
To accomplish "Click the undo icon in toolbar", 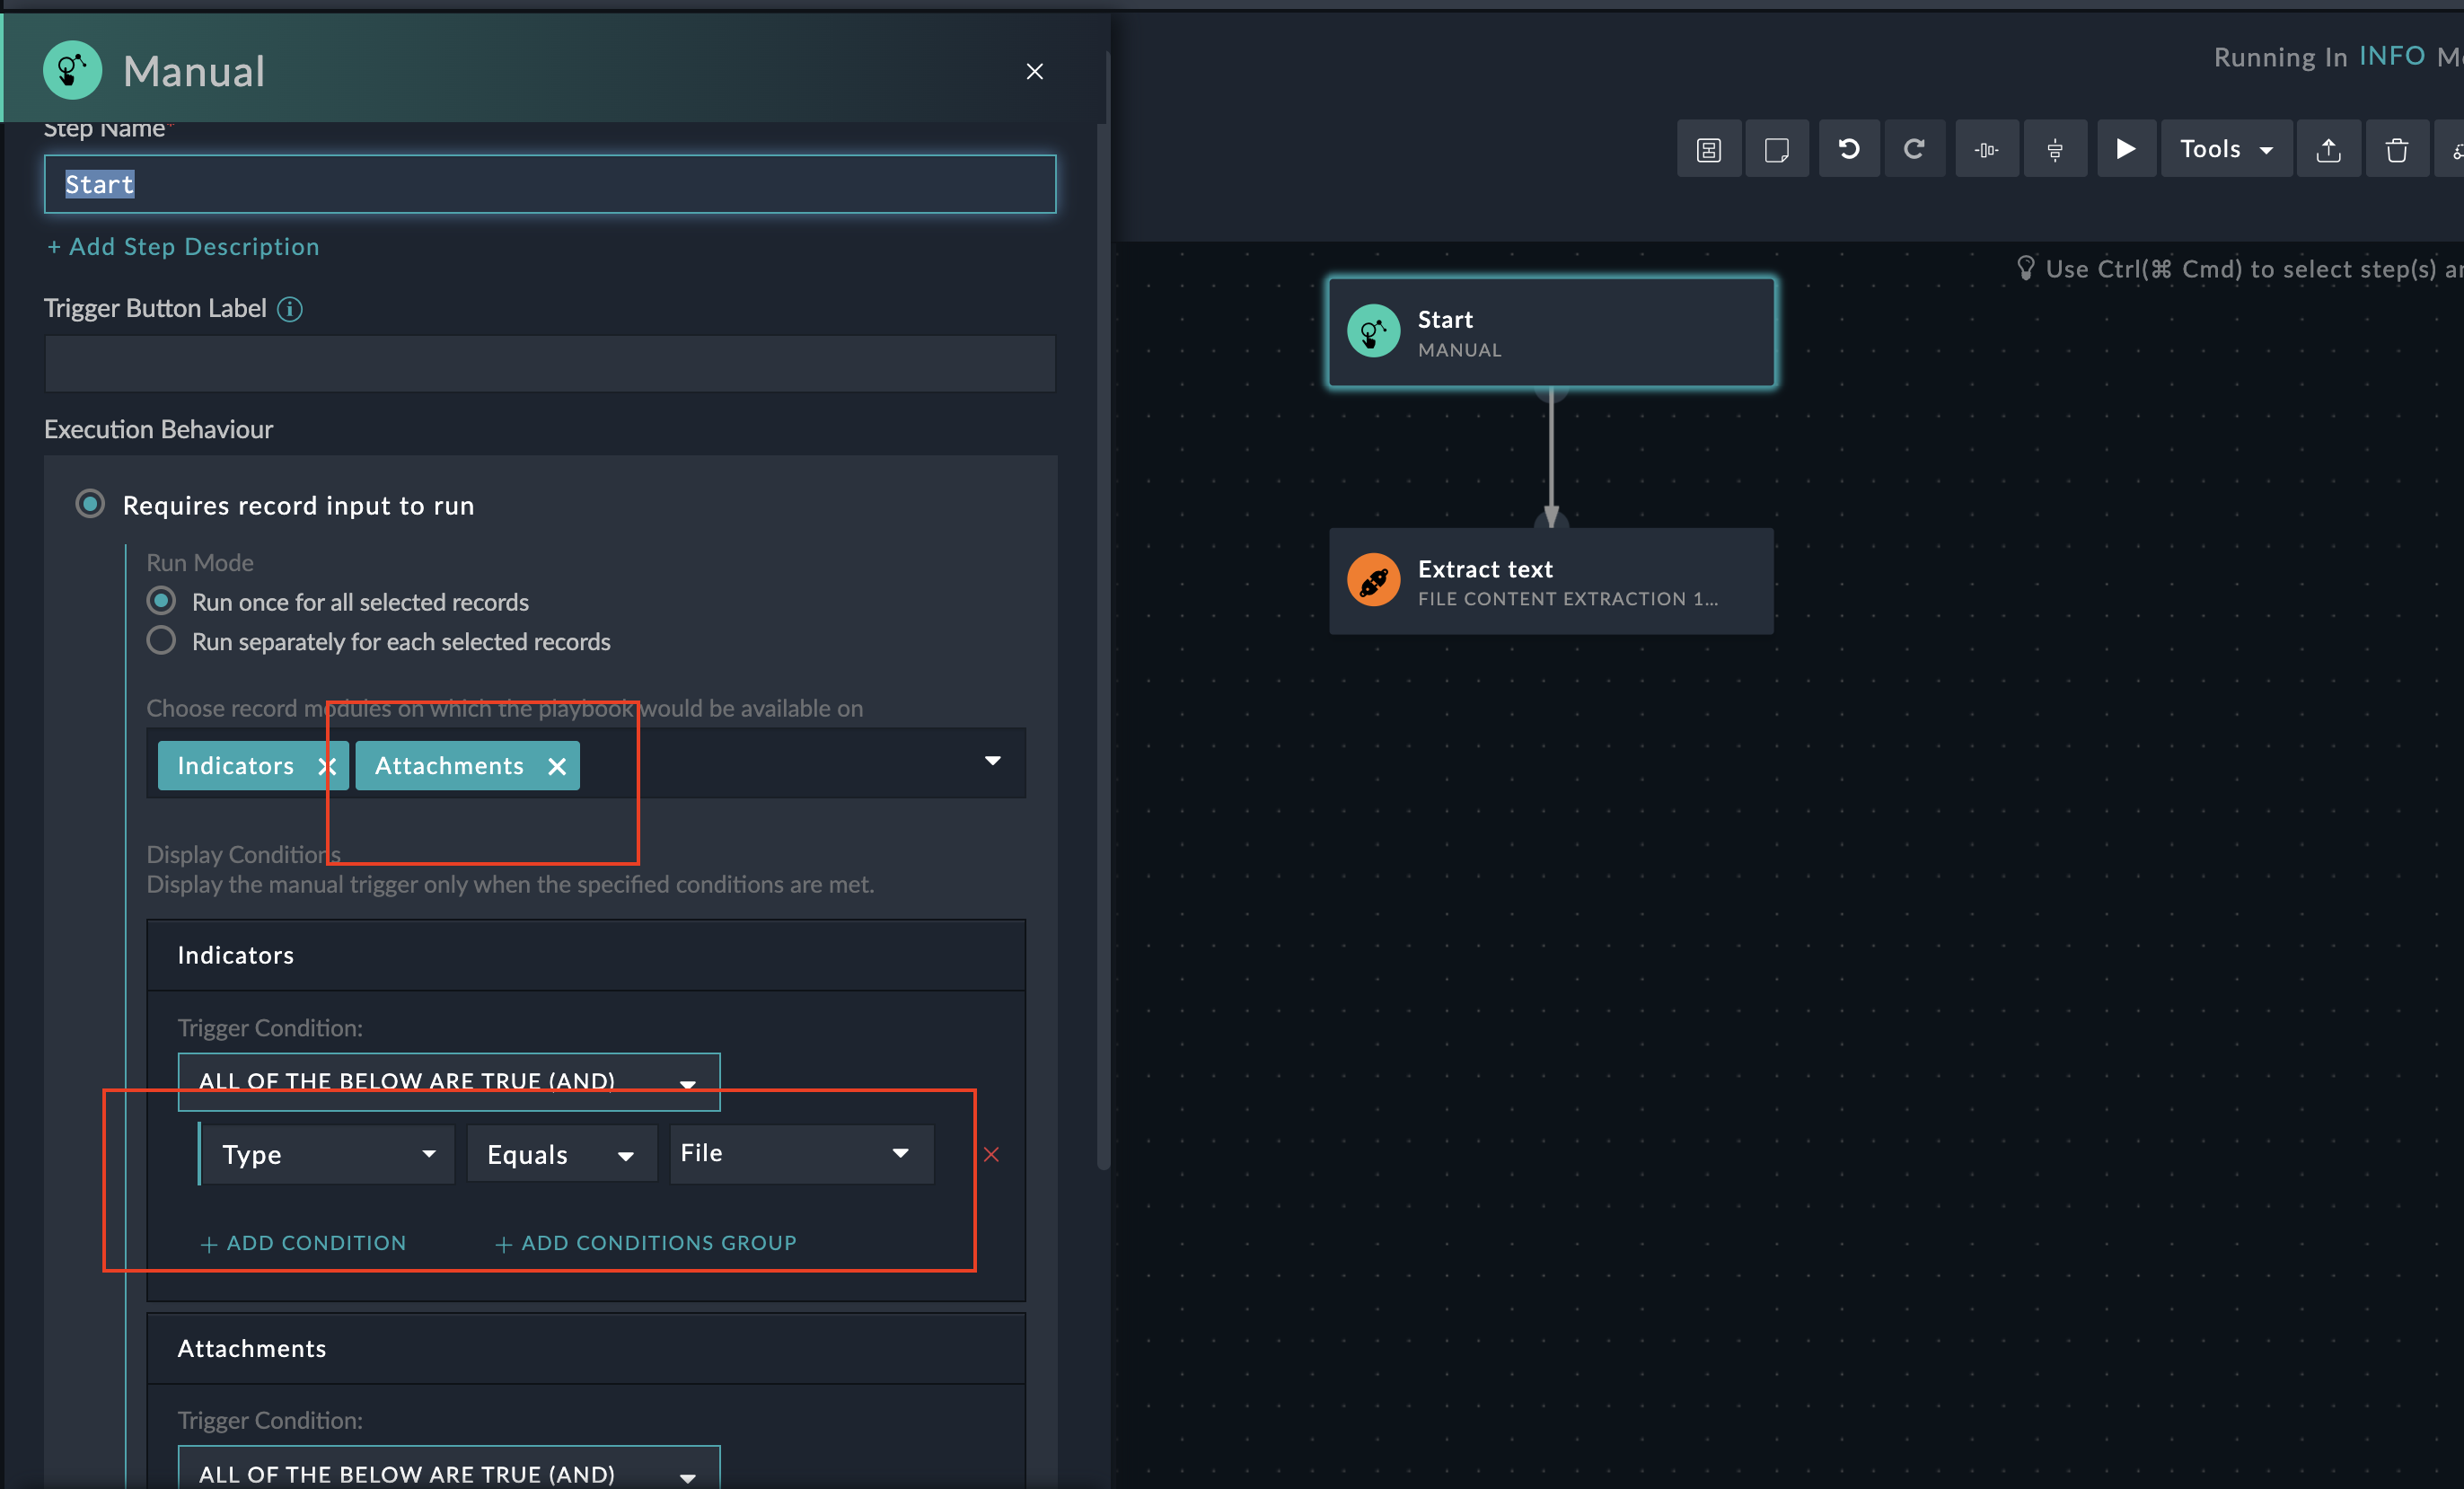I will point(1848,149).
